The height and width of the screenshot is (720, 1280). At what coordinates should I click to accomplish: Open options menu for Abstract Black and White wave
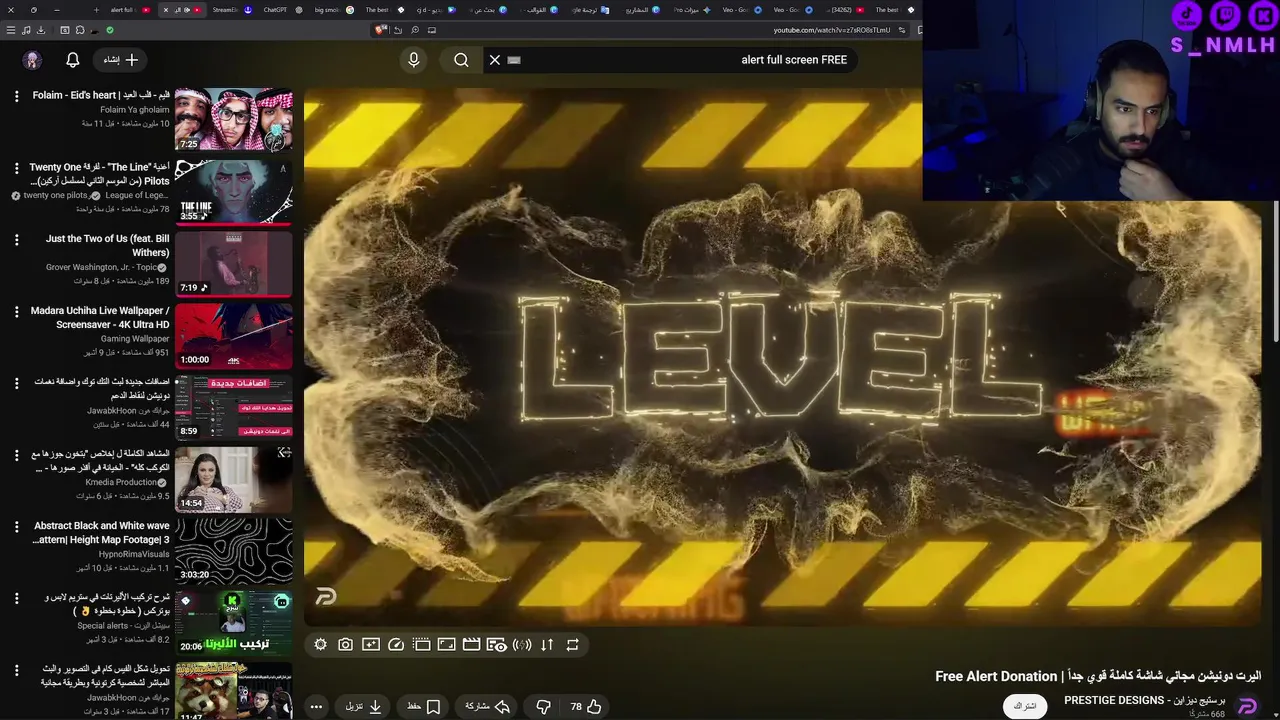pyautogui.click(x=16, y=526)
